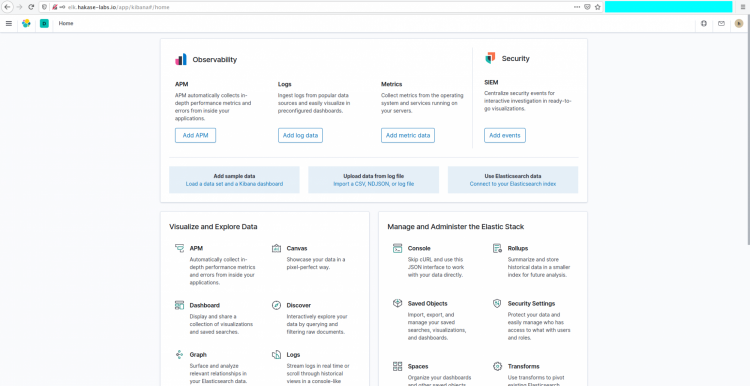
Task: Bookmark page with star icon
Action: point(597,7)
